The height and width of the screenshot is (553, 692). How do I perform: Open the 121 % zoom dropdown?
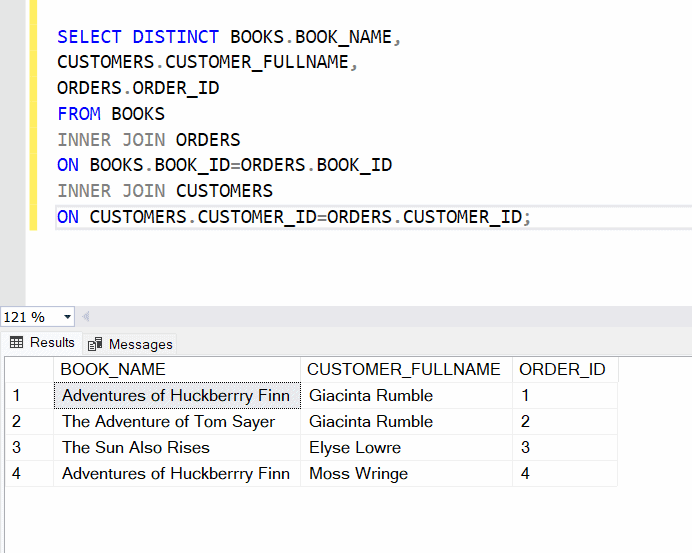[x=67, y=317]
